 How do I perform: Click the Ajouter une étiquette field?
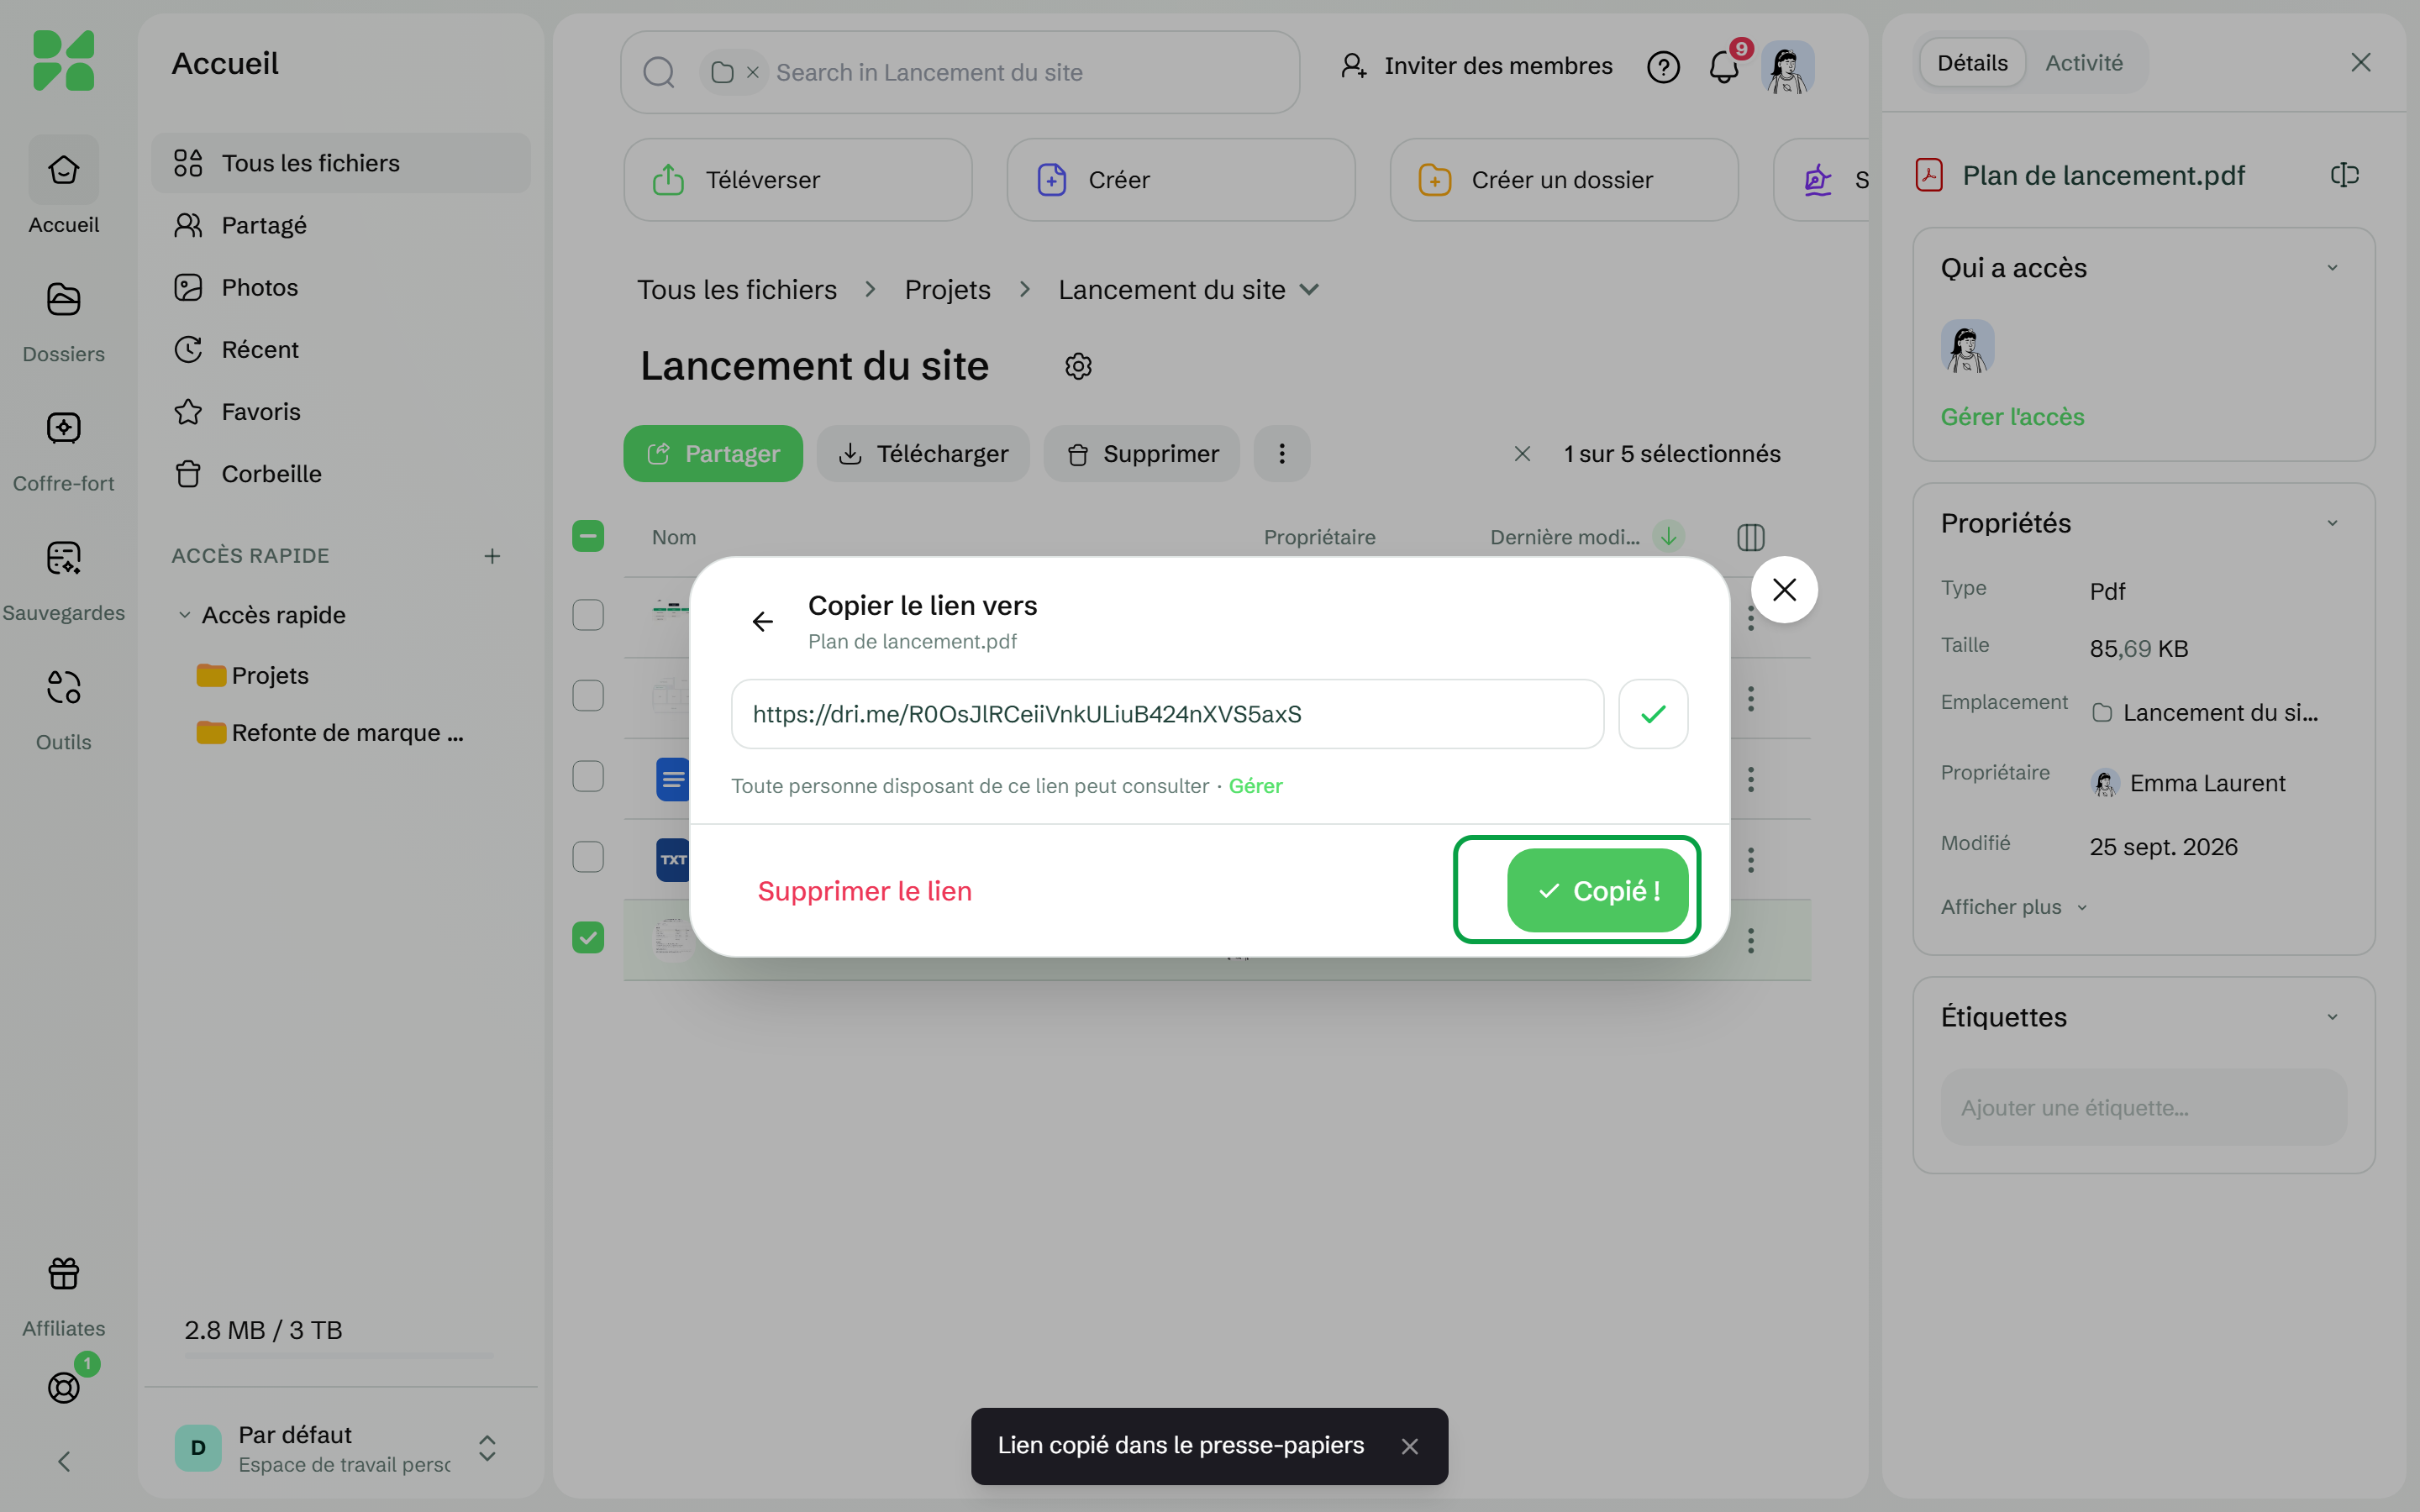[2143, 1108]
